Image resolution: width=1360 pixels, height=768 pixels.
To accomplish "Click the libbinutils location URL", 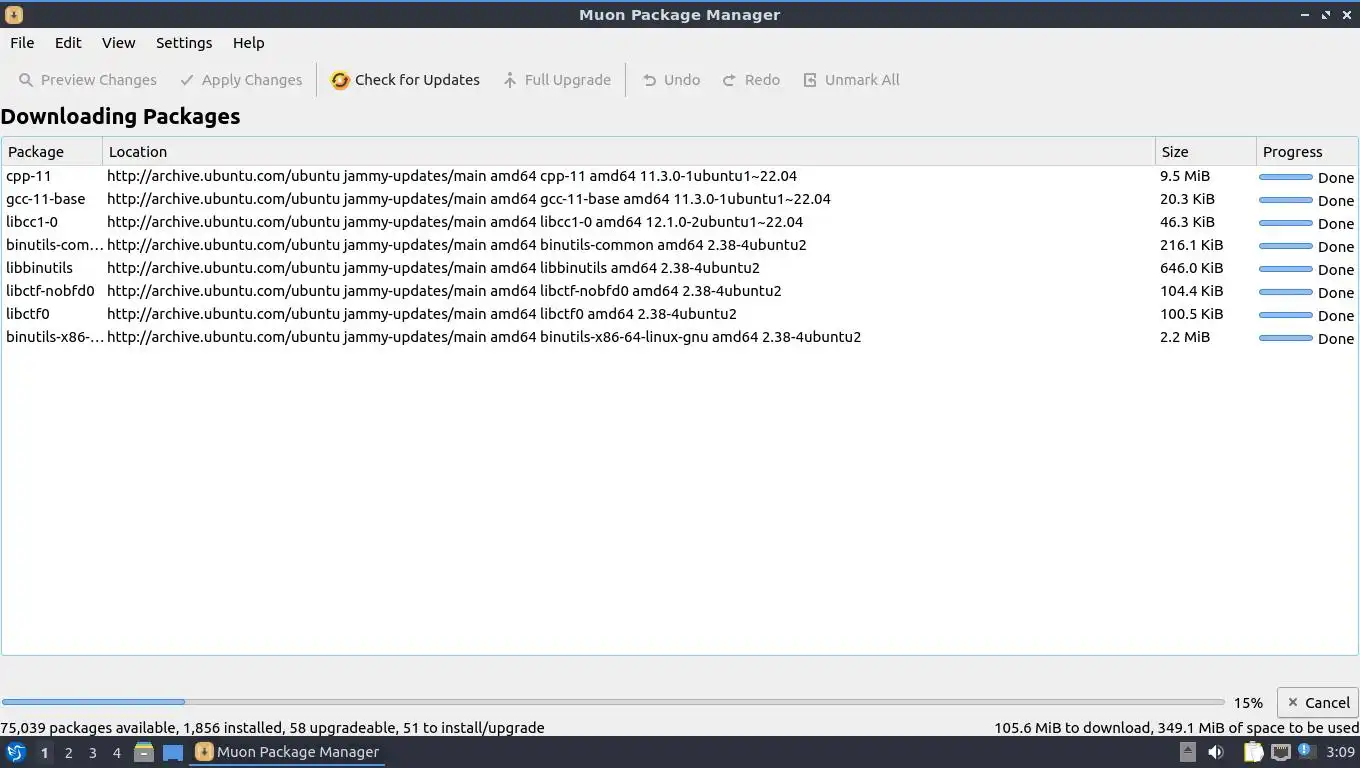I will coord(433,268).
